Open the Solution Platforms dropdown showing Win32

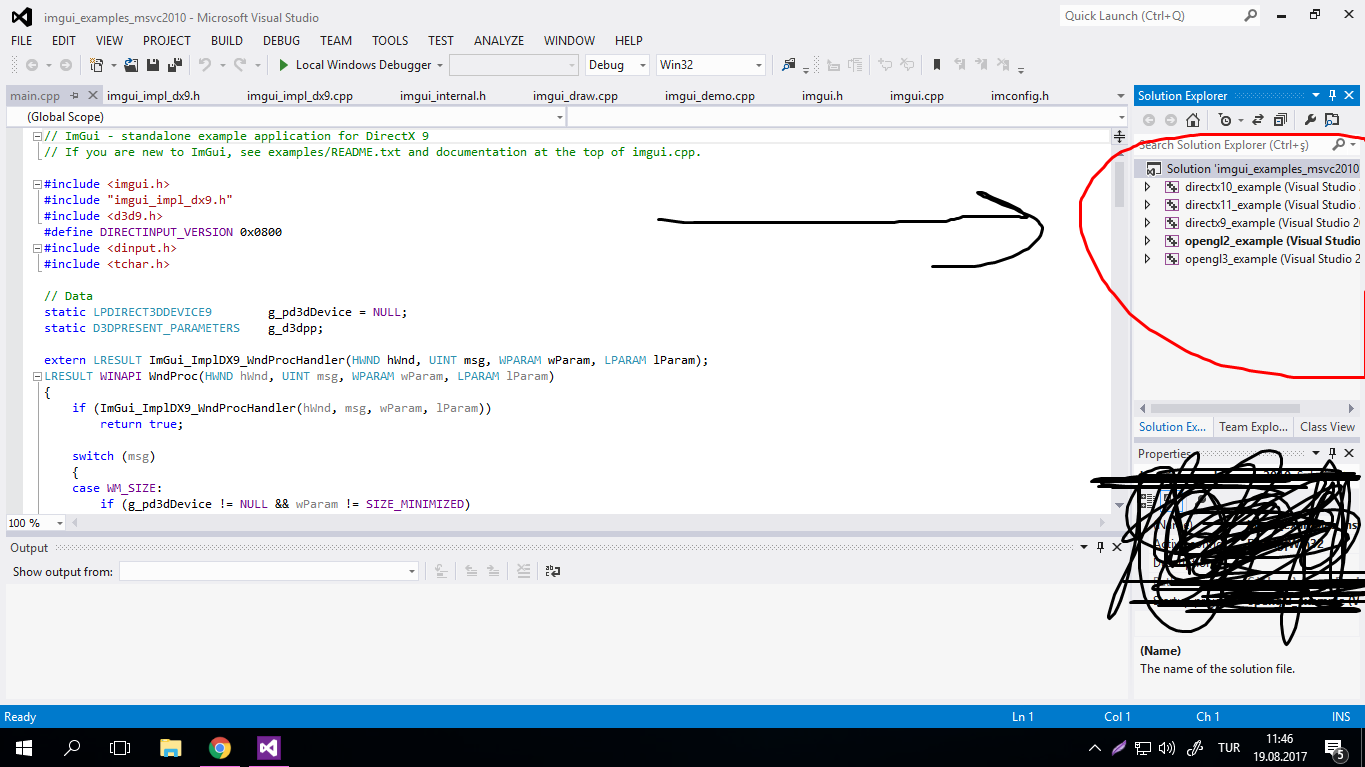711,65
